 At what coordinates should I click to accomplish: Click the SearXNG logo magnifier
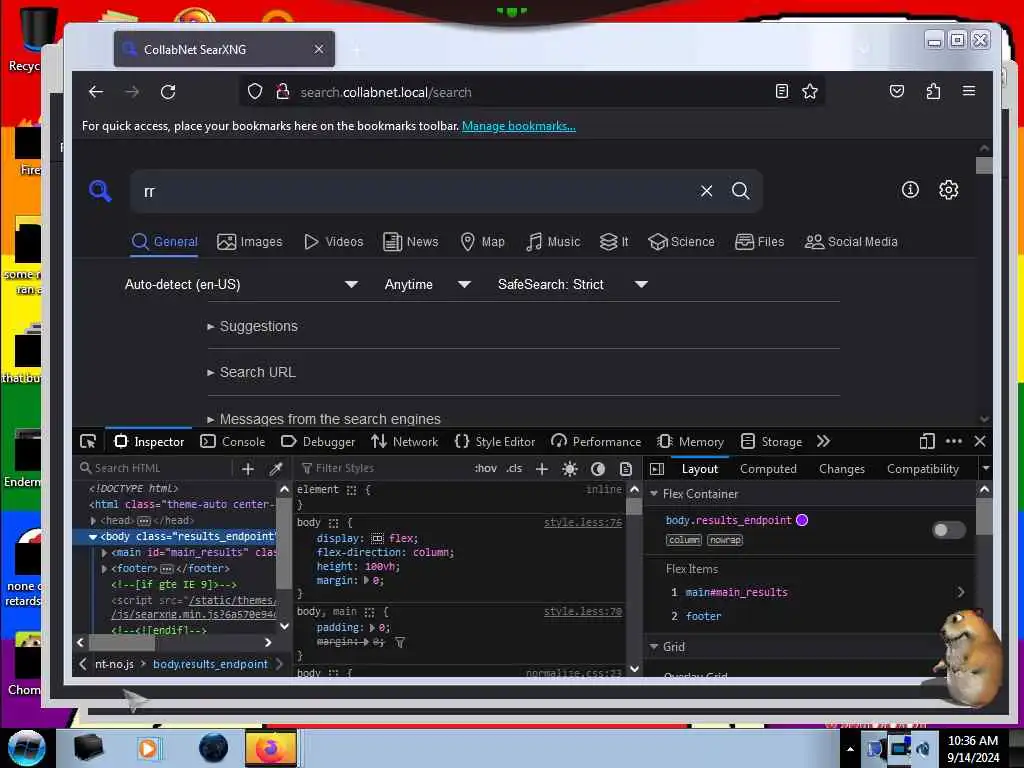coord(100,191)
